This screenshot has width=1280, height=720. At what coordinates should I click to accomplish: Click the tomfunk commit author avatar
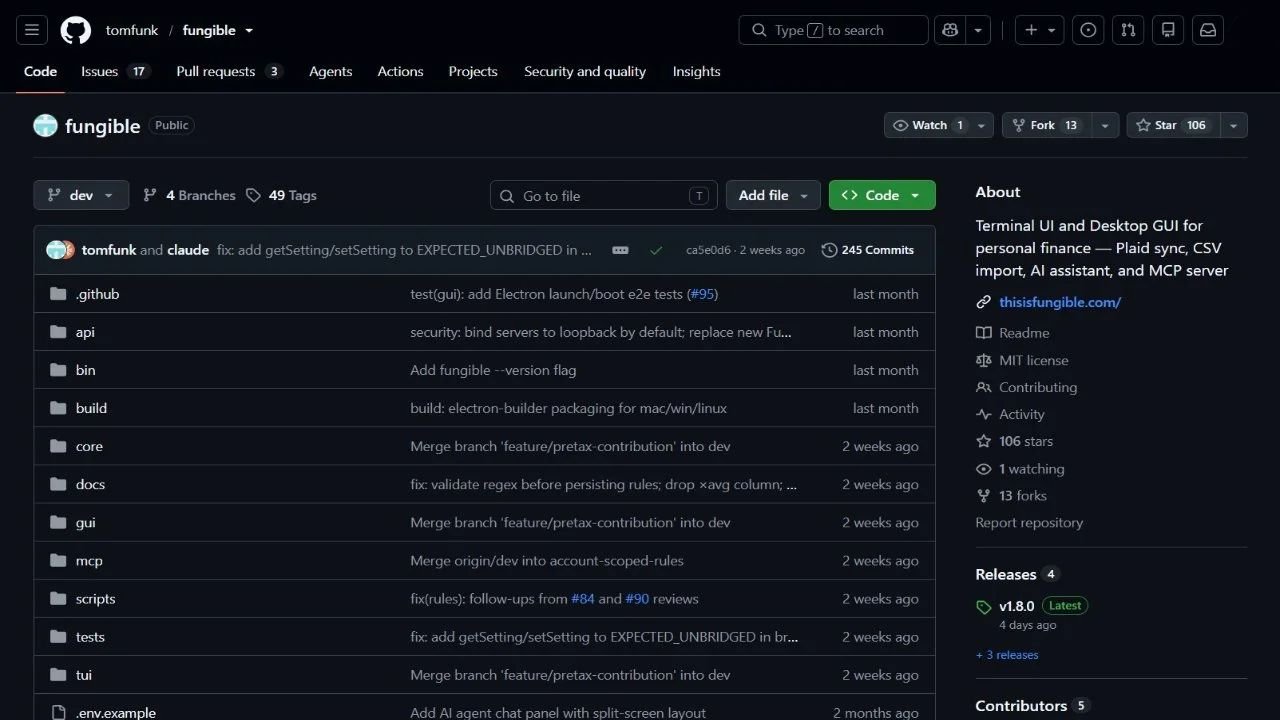56,250
